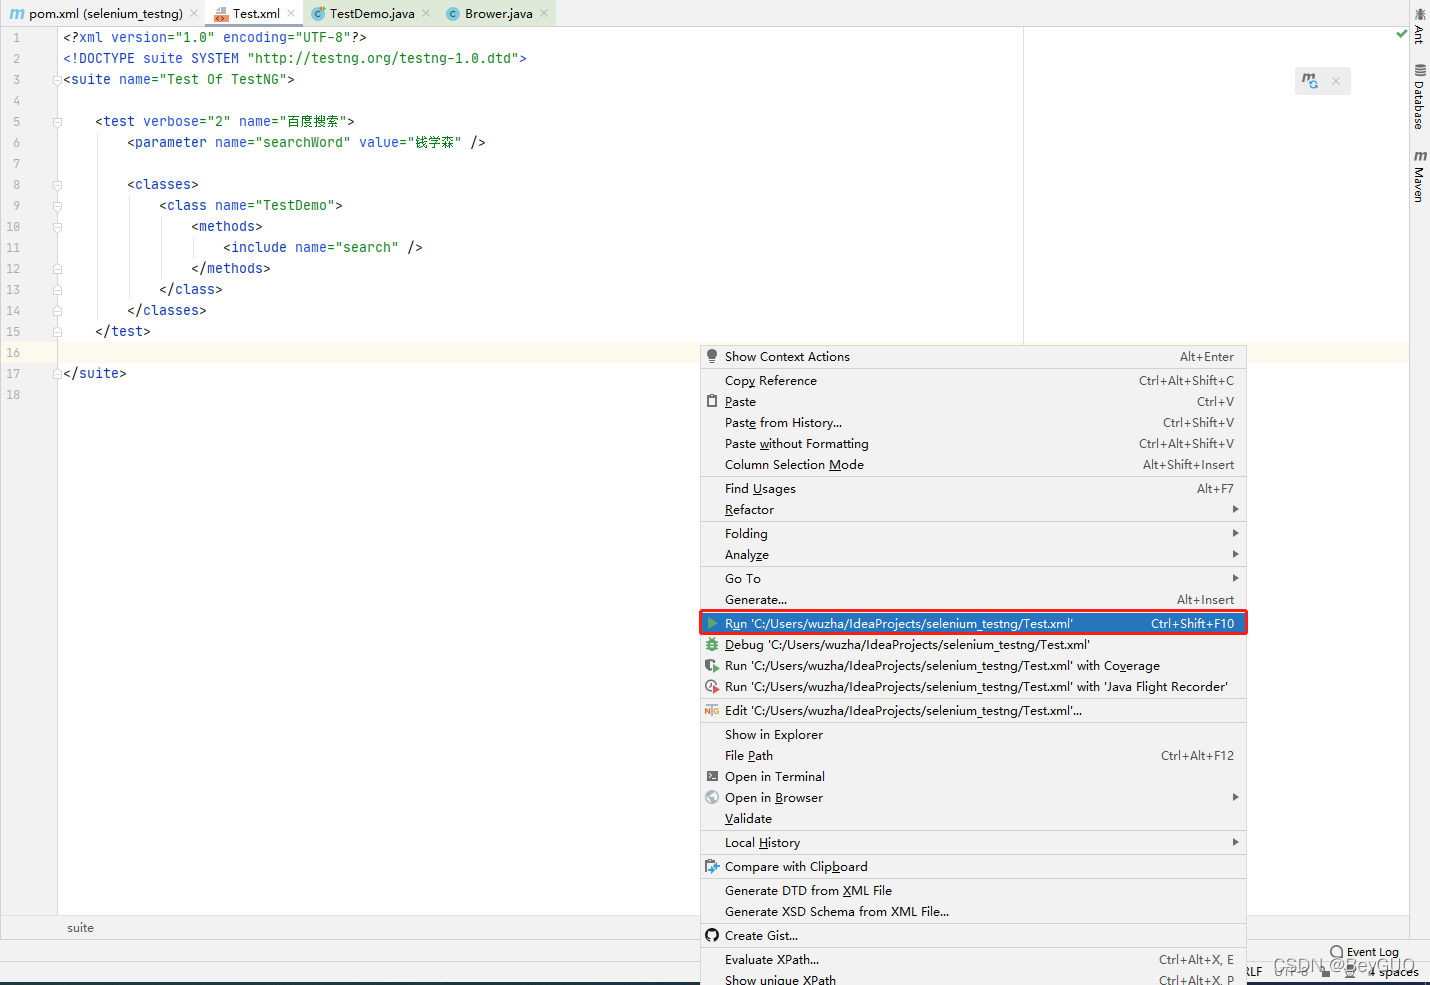This screenshot has width=1430, height=985.
Task: Switch to the pom.xml (selenium_testng) tab
Action: point(105,14)
